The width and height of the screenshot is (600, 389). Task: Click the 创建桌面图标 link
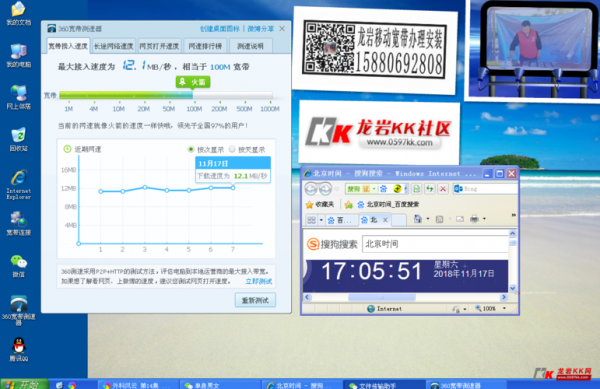220,29
